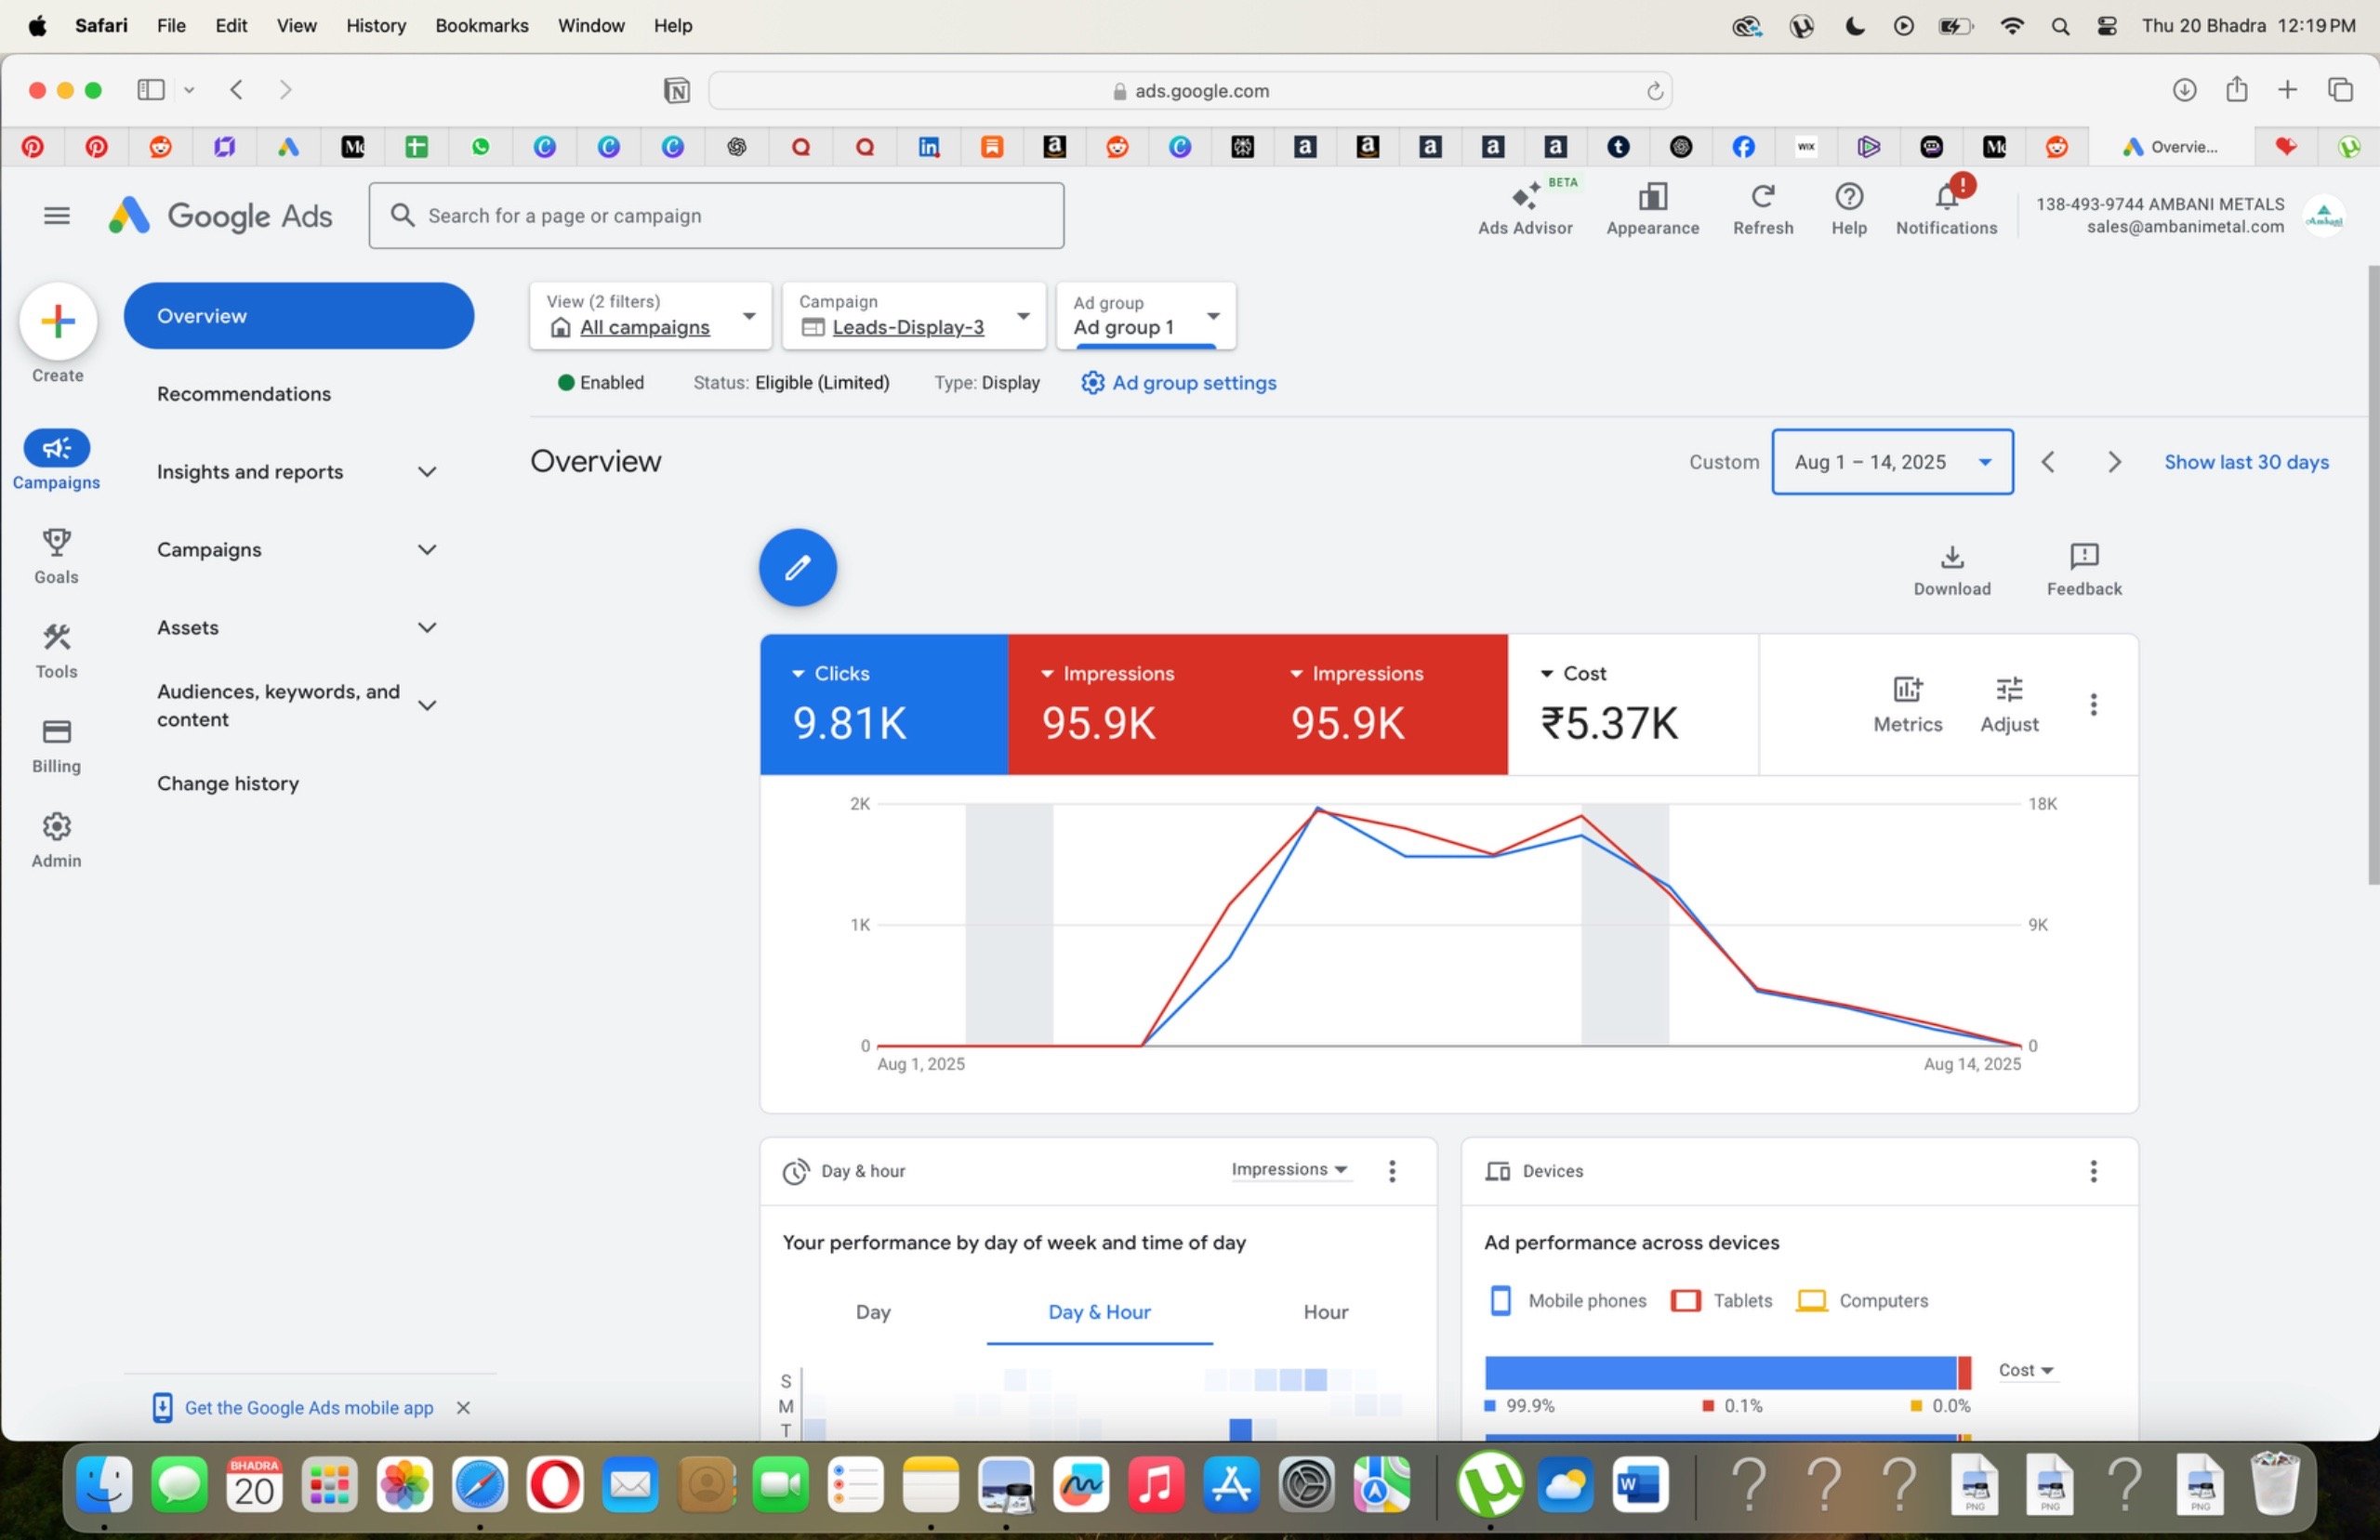Open the Leads-Display-3 campaign selector

pos(913,316)
